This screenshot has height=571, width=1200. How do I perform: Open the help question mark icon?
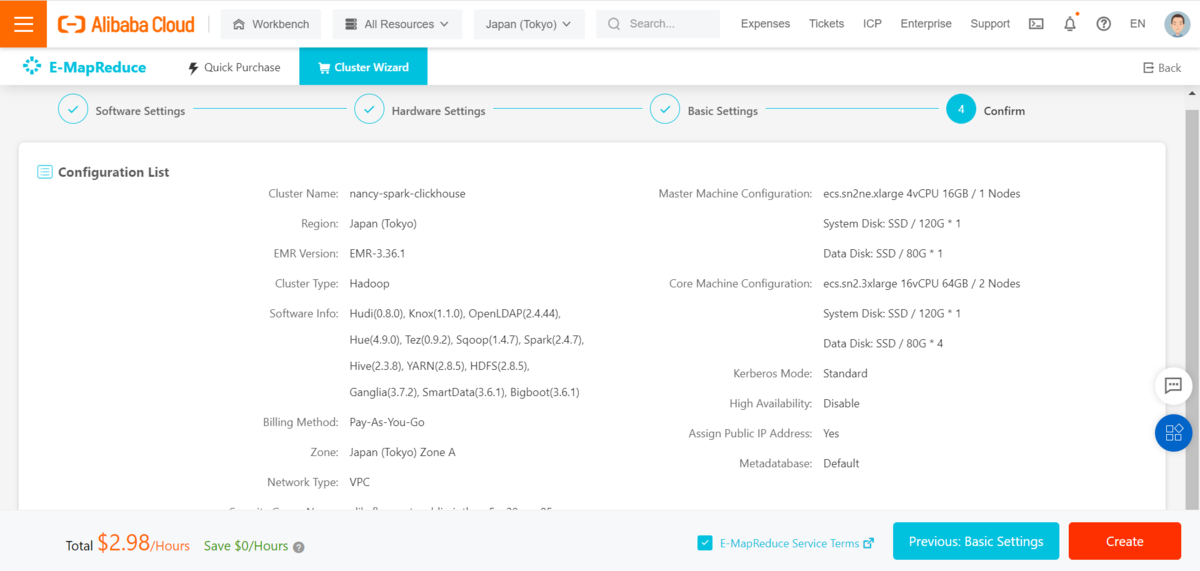pyautogui.click(x=1104, y=24)
